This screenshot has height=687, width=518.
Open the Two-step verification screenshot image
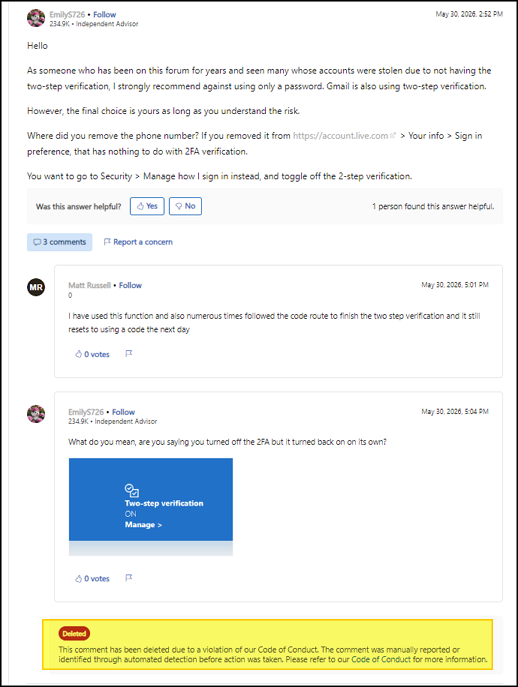pos(151,507)
